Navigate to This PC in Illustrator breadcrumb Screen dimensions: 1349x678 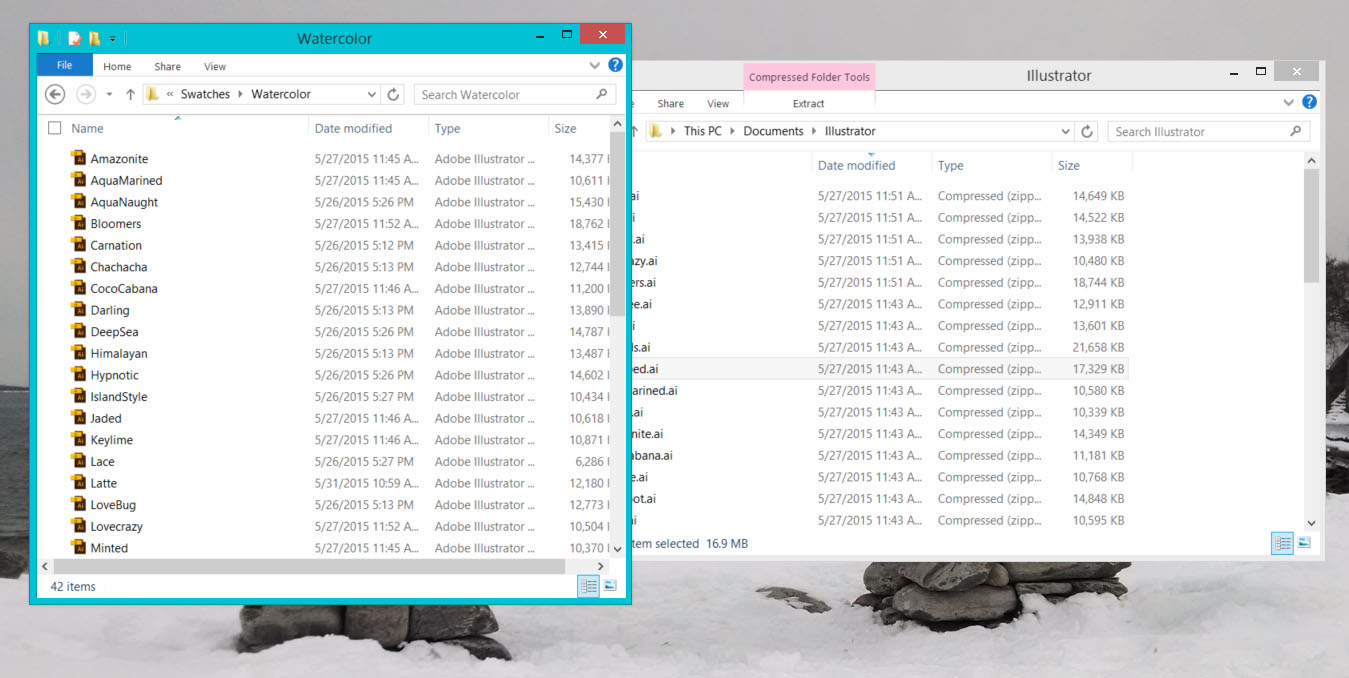click(x=702, y=131)
